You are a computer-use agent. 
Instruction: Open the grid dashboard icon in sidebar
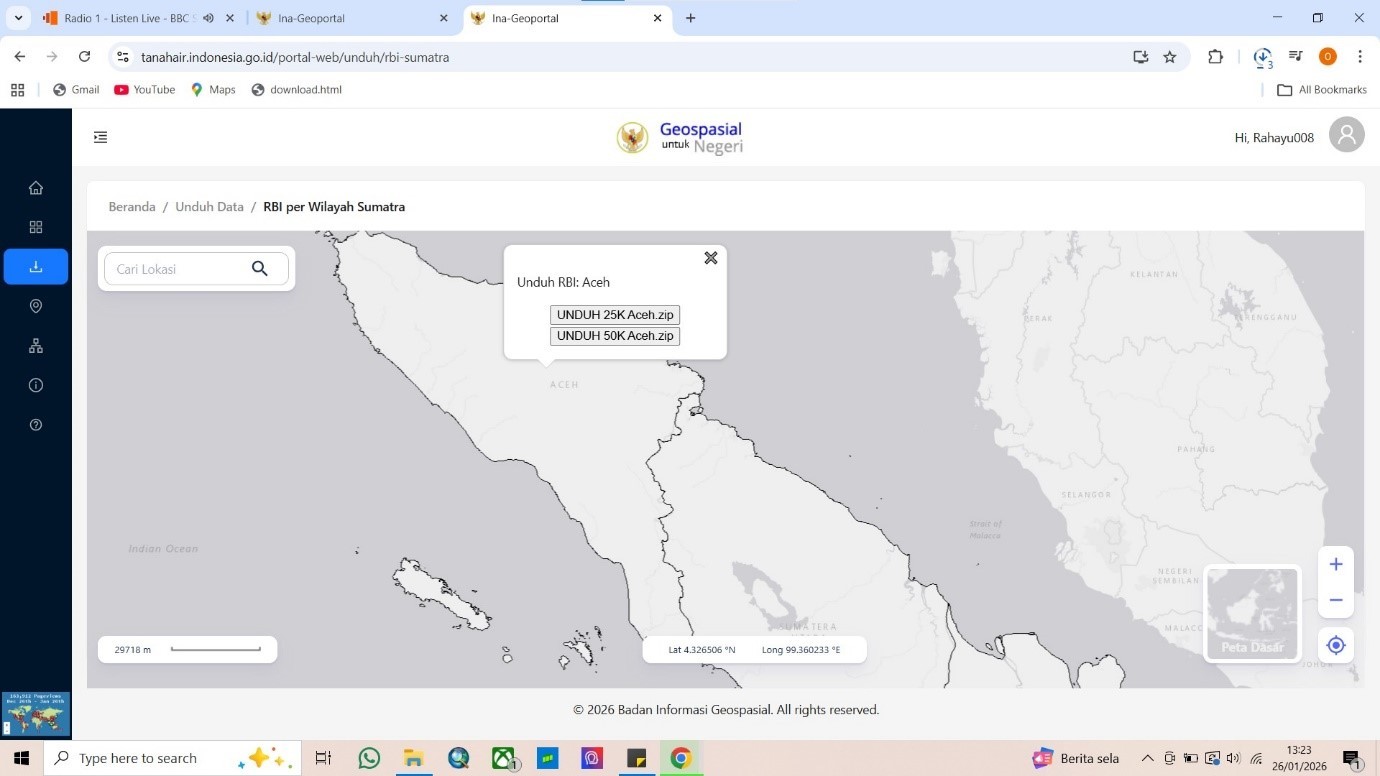(36, 227)
